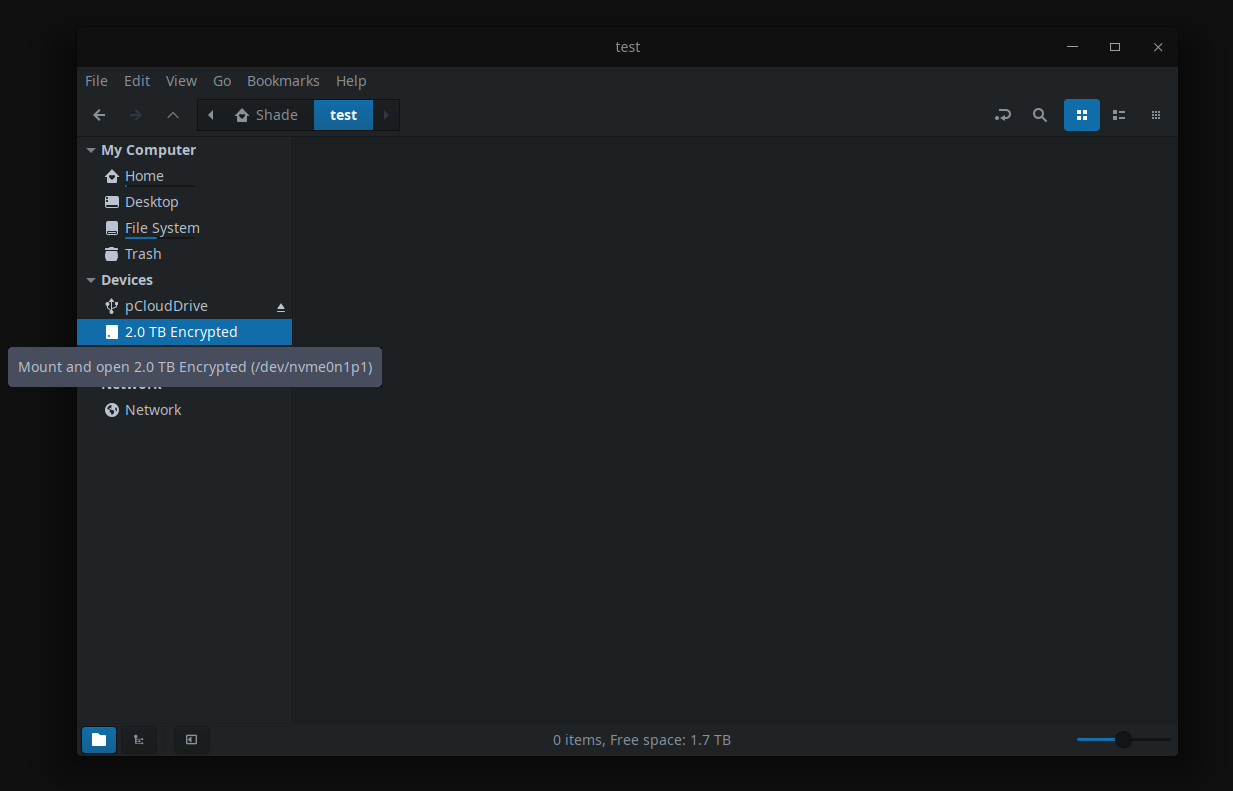
Task: Click the back navigation arrow
Action: pyautogui.click(x=99, y=114)
